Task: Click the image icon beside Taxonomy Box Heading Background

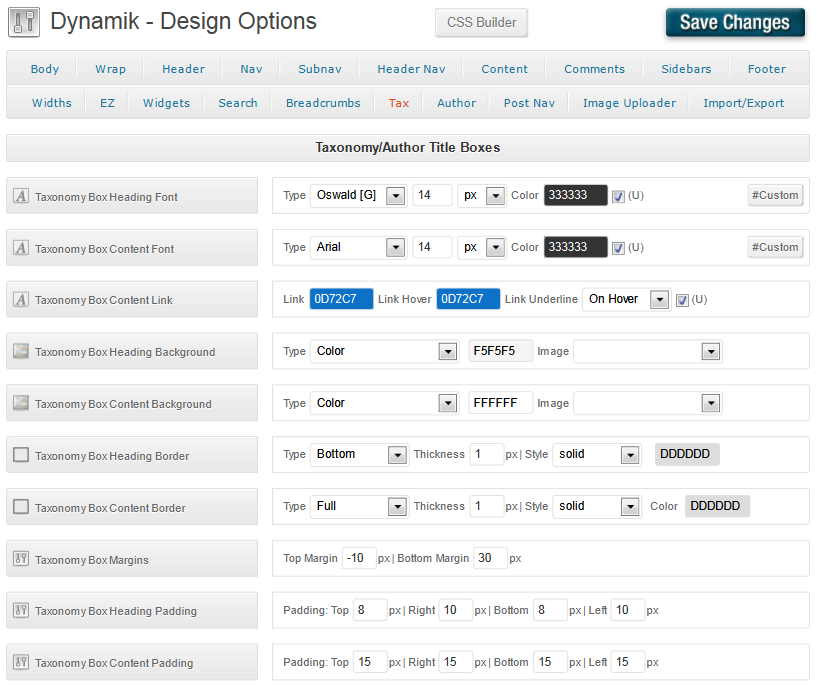Action: (21, 351)
